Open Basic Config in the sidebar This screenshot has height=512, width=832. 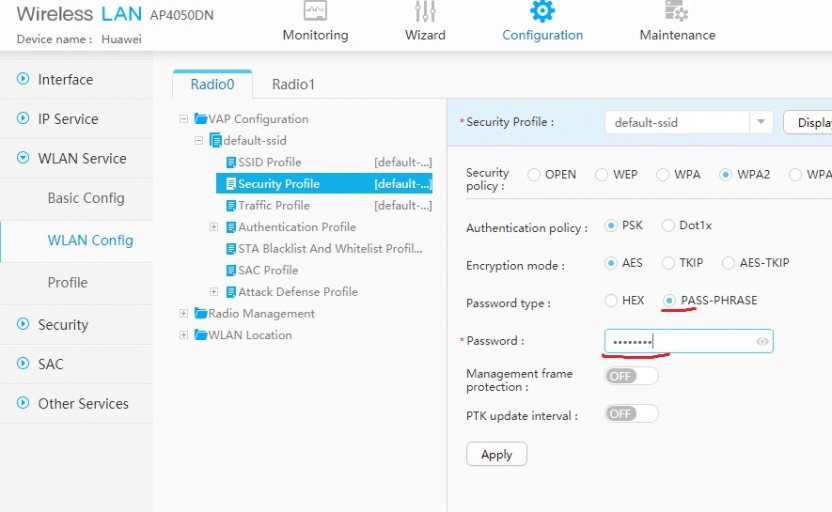(x=86, y=198)
